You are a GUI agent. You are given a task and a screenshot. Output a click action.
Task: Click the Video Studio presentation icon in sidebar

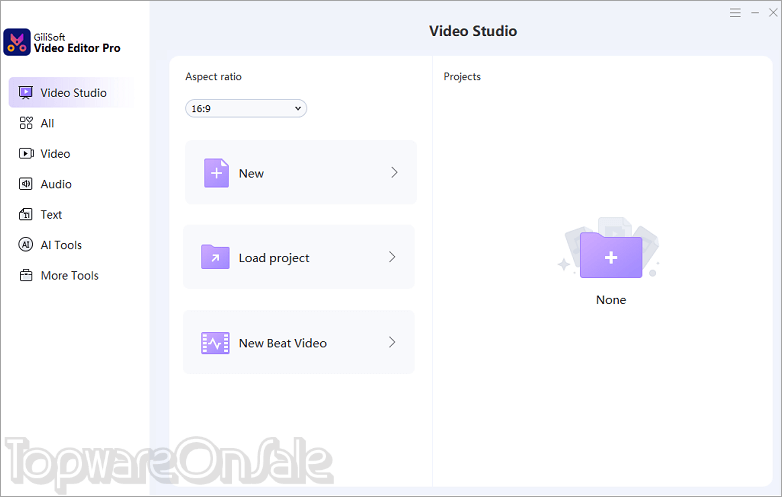click(26, 93)
